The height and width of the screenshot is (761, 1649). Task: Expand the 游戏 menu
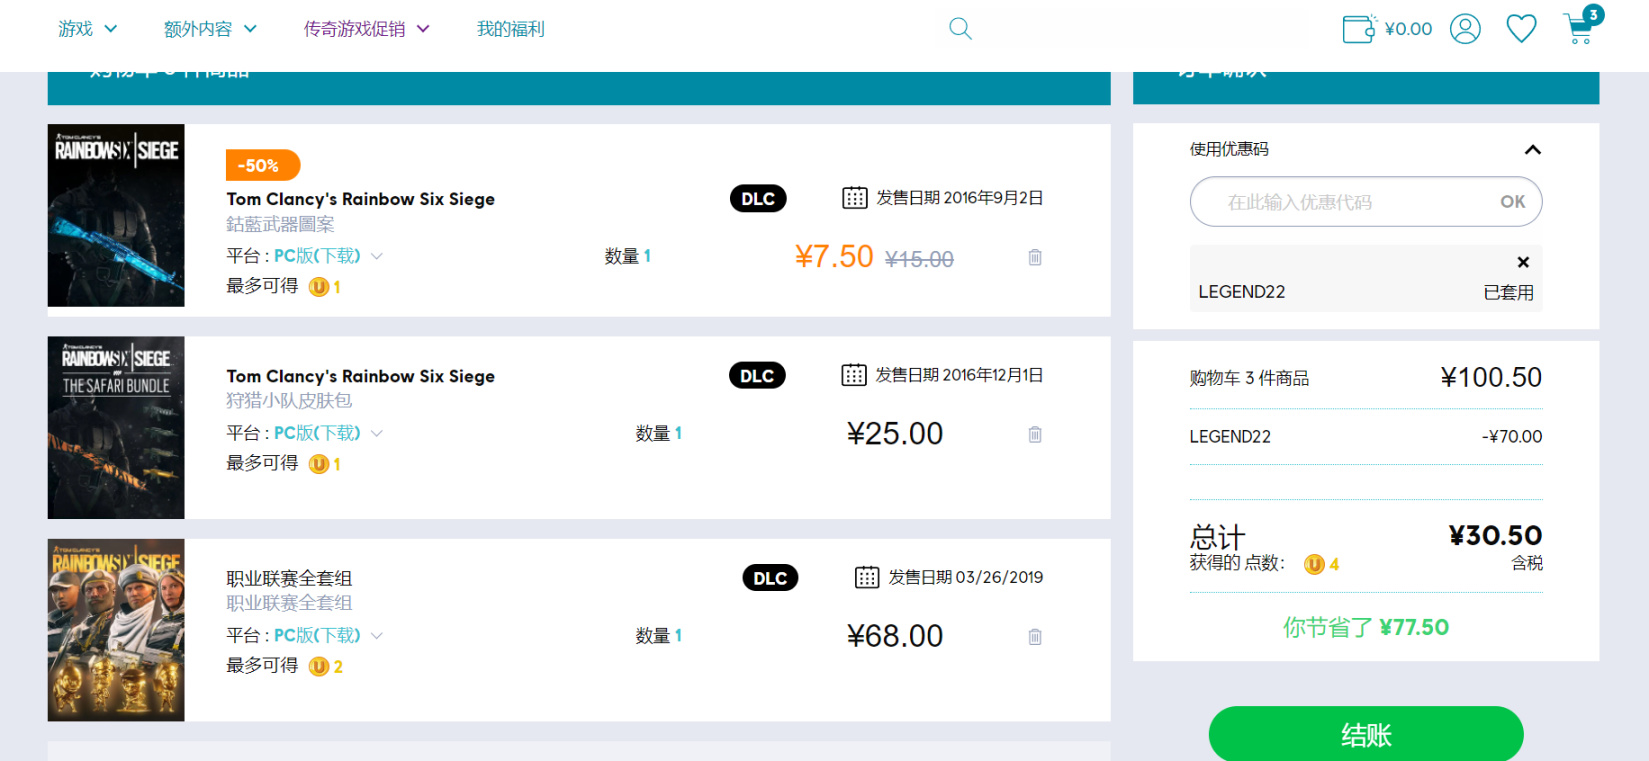point(88,29)
